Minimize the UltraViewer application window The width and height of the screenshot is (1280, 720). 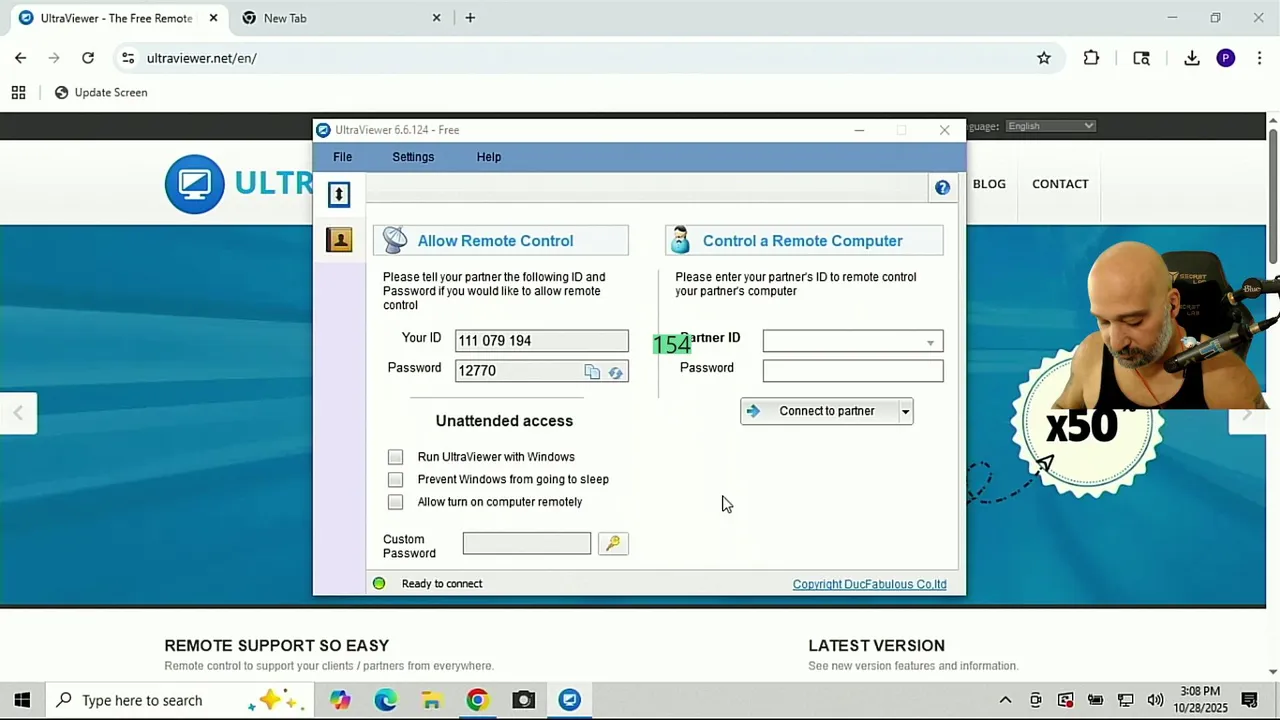click(x=859, y=130)
